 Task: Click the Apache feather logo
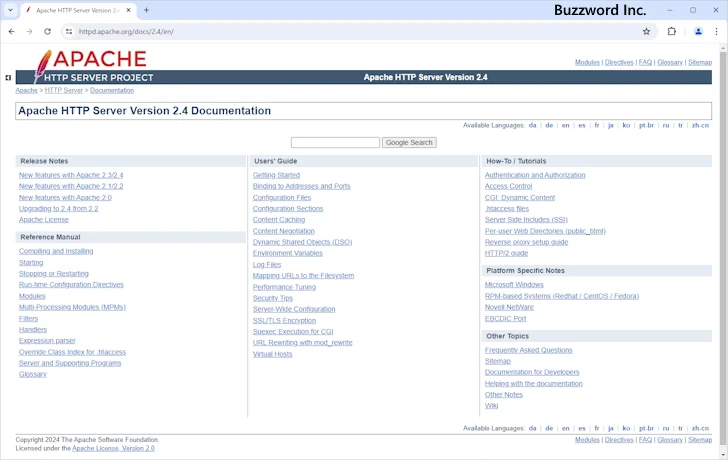[42, 66]
